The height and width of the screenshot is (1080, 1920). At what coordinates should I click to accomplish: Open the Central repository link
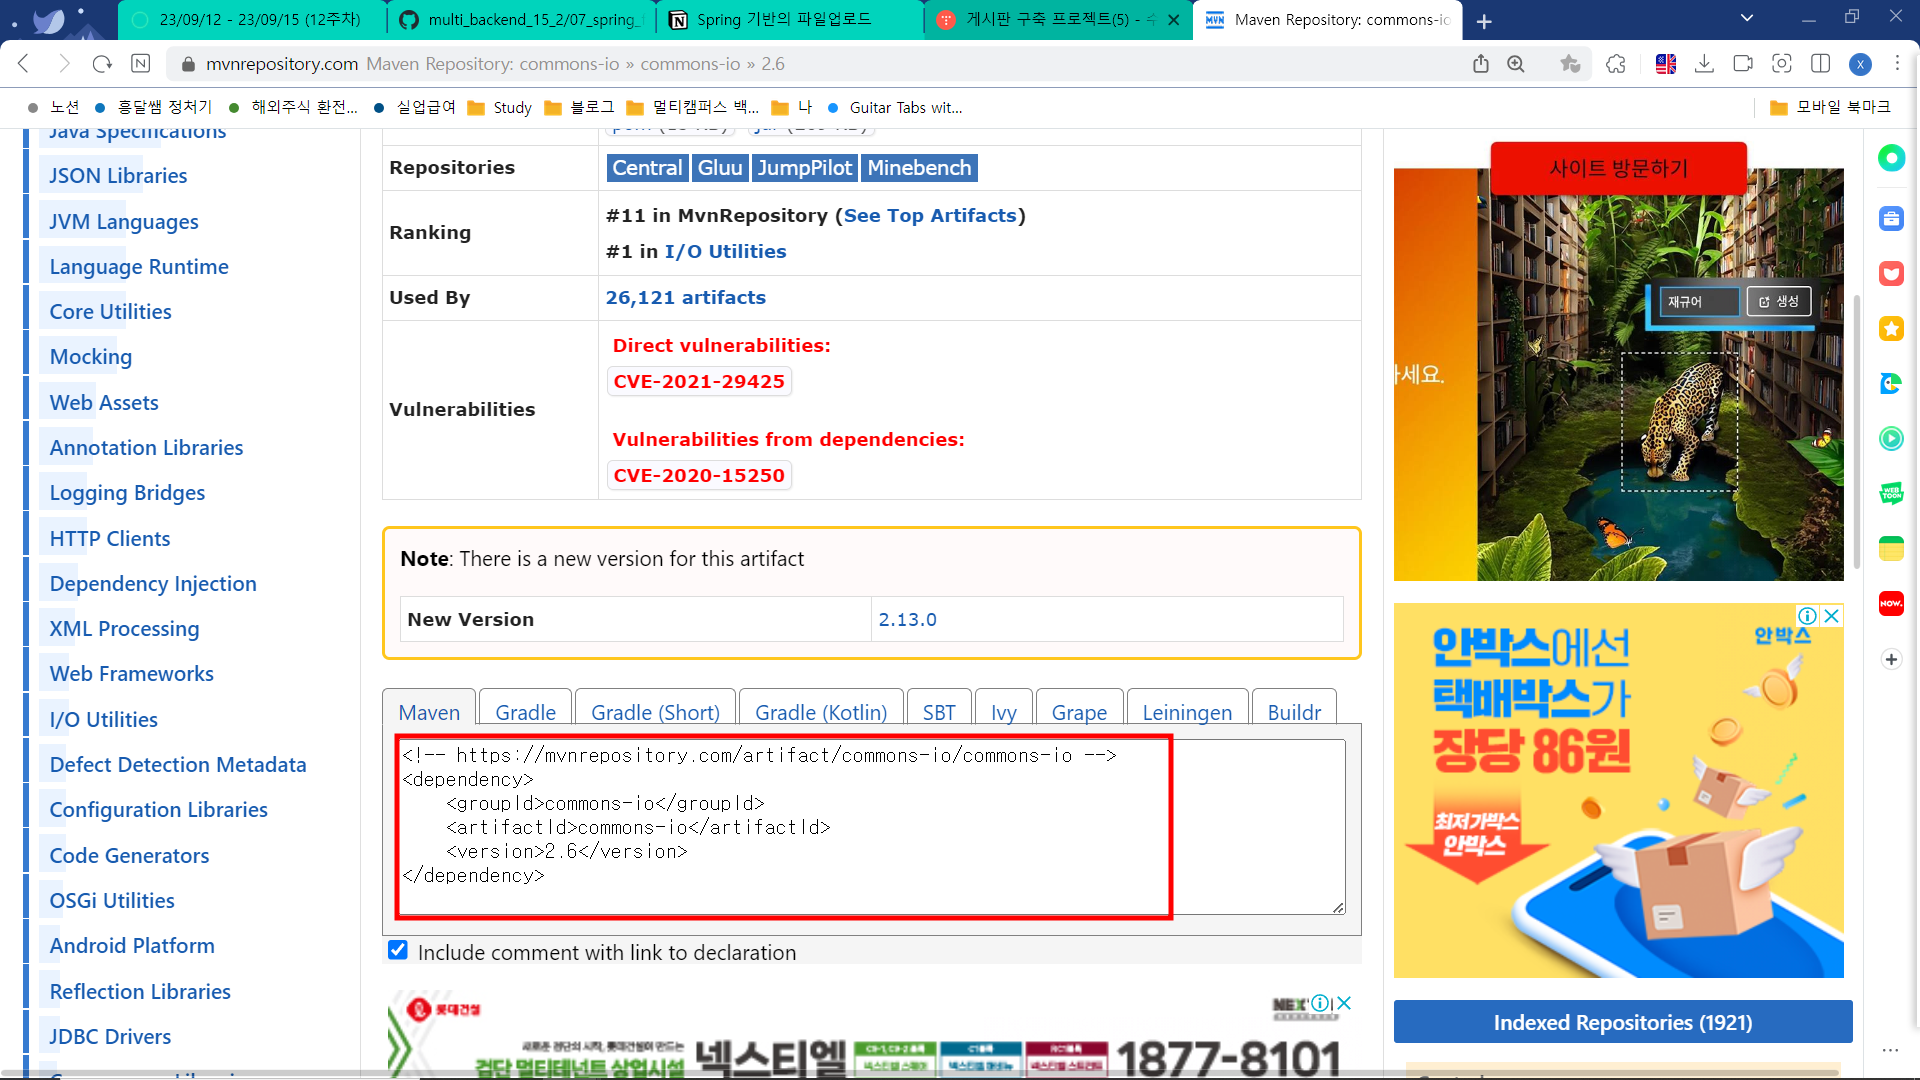(647, 168)
